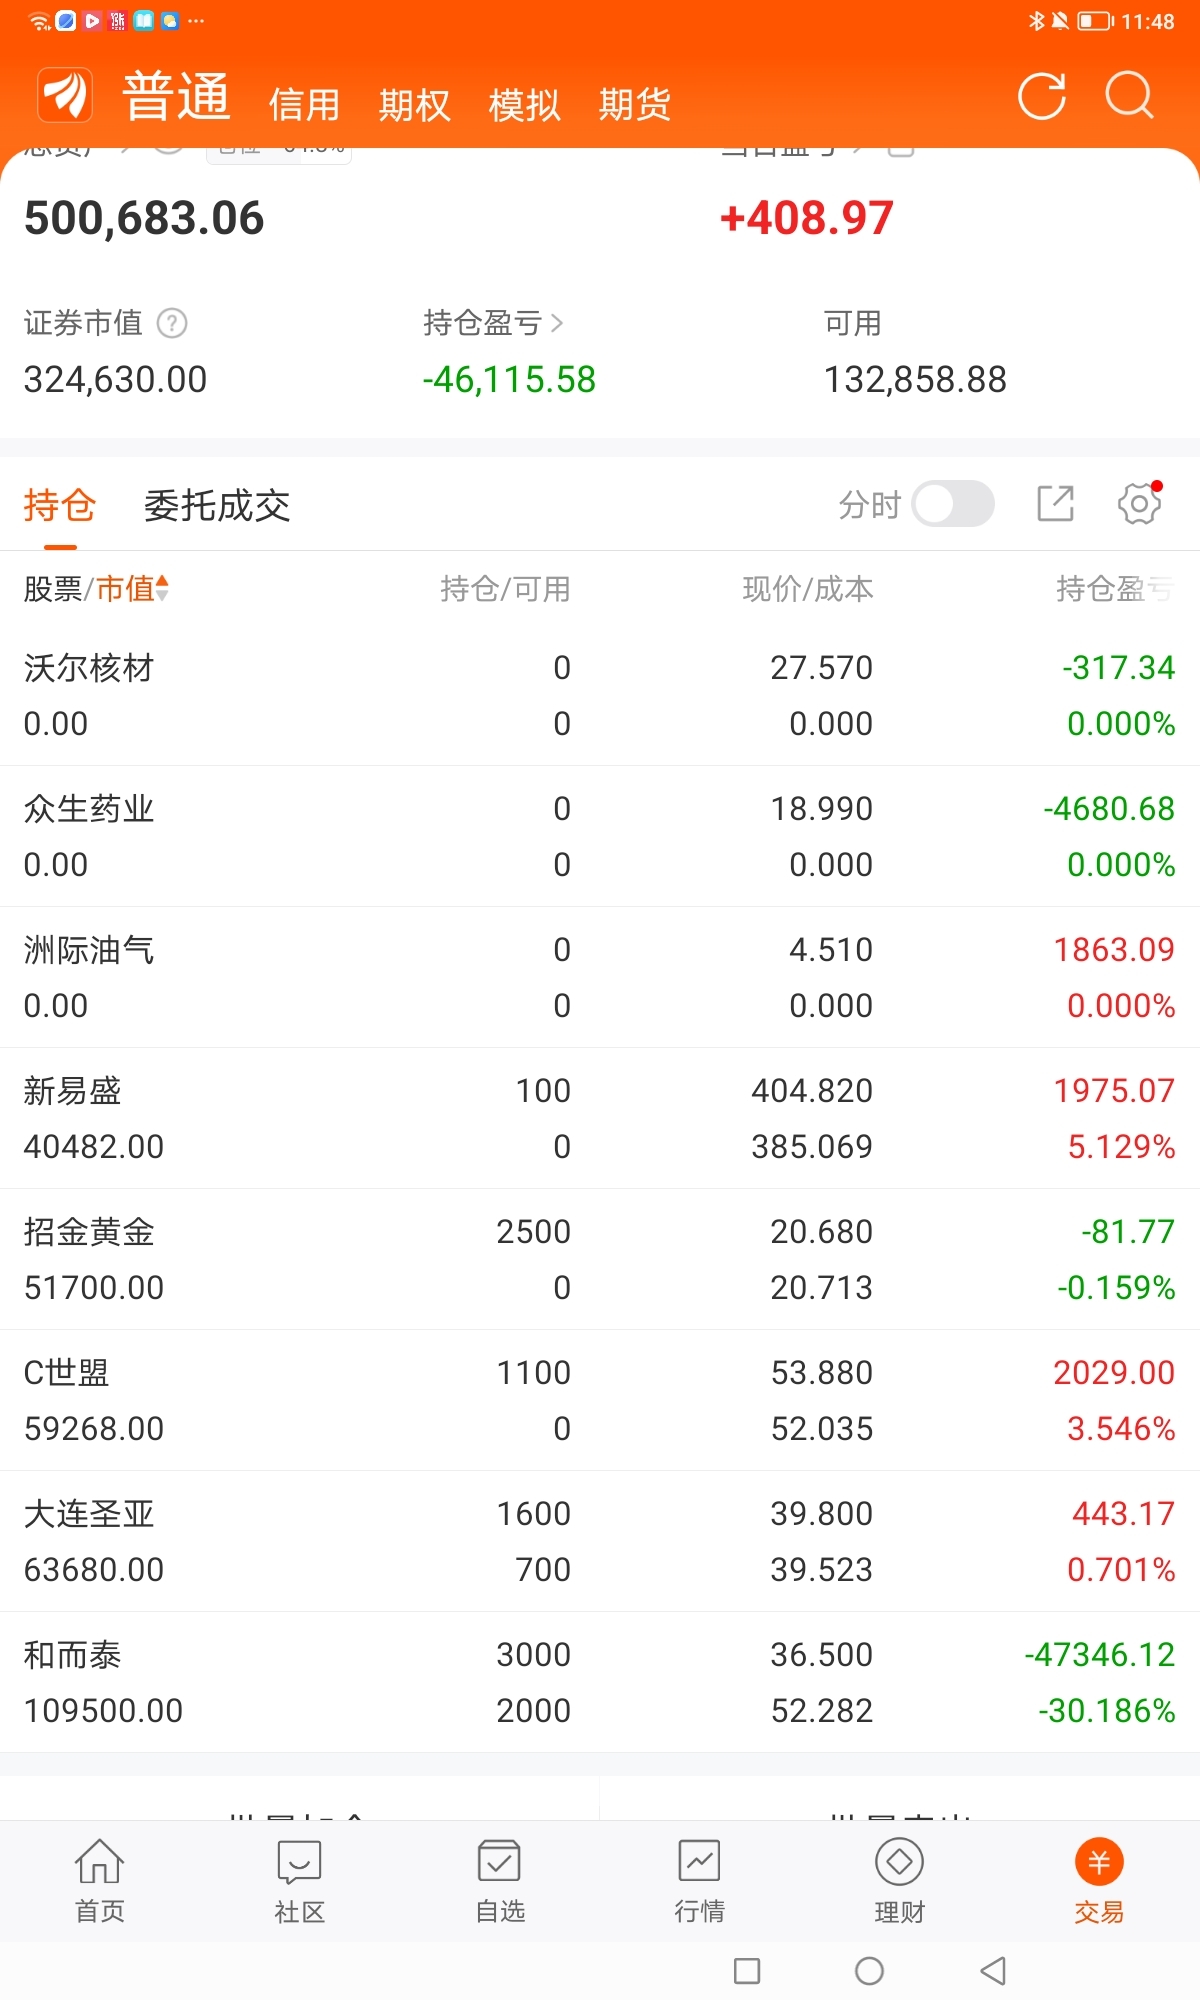This screenshot has width=1200, height=2000.
Task: Open the search magnifier
Action: pos(1129,96)
